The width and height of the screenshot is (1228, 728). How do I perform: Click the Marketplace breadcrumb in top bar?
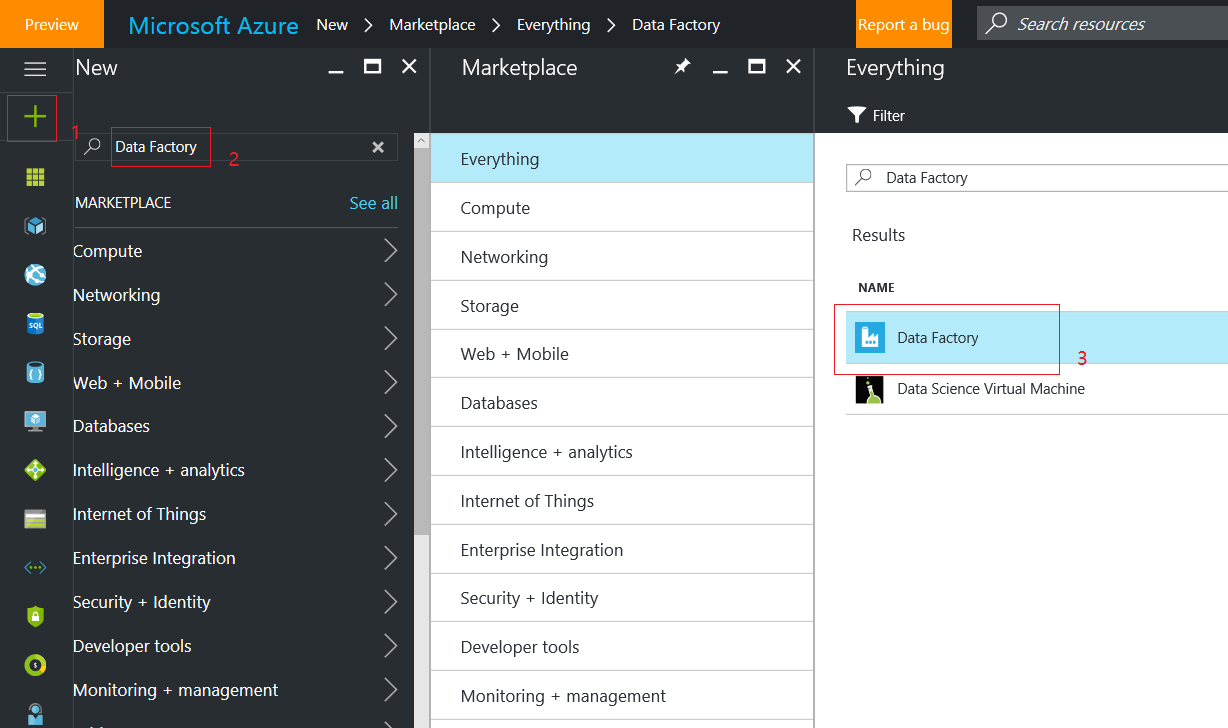[432, 24]
